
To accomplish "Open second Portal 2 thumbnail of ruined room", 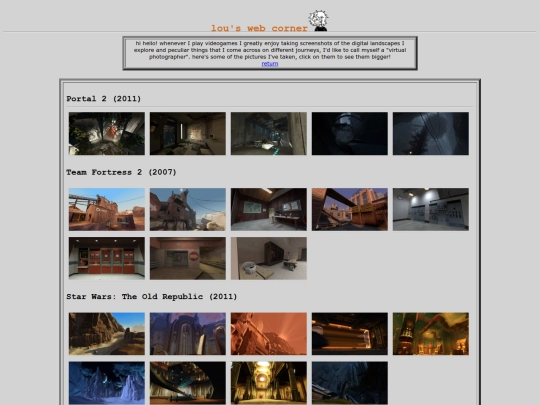I will [188, 134].
